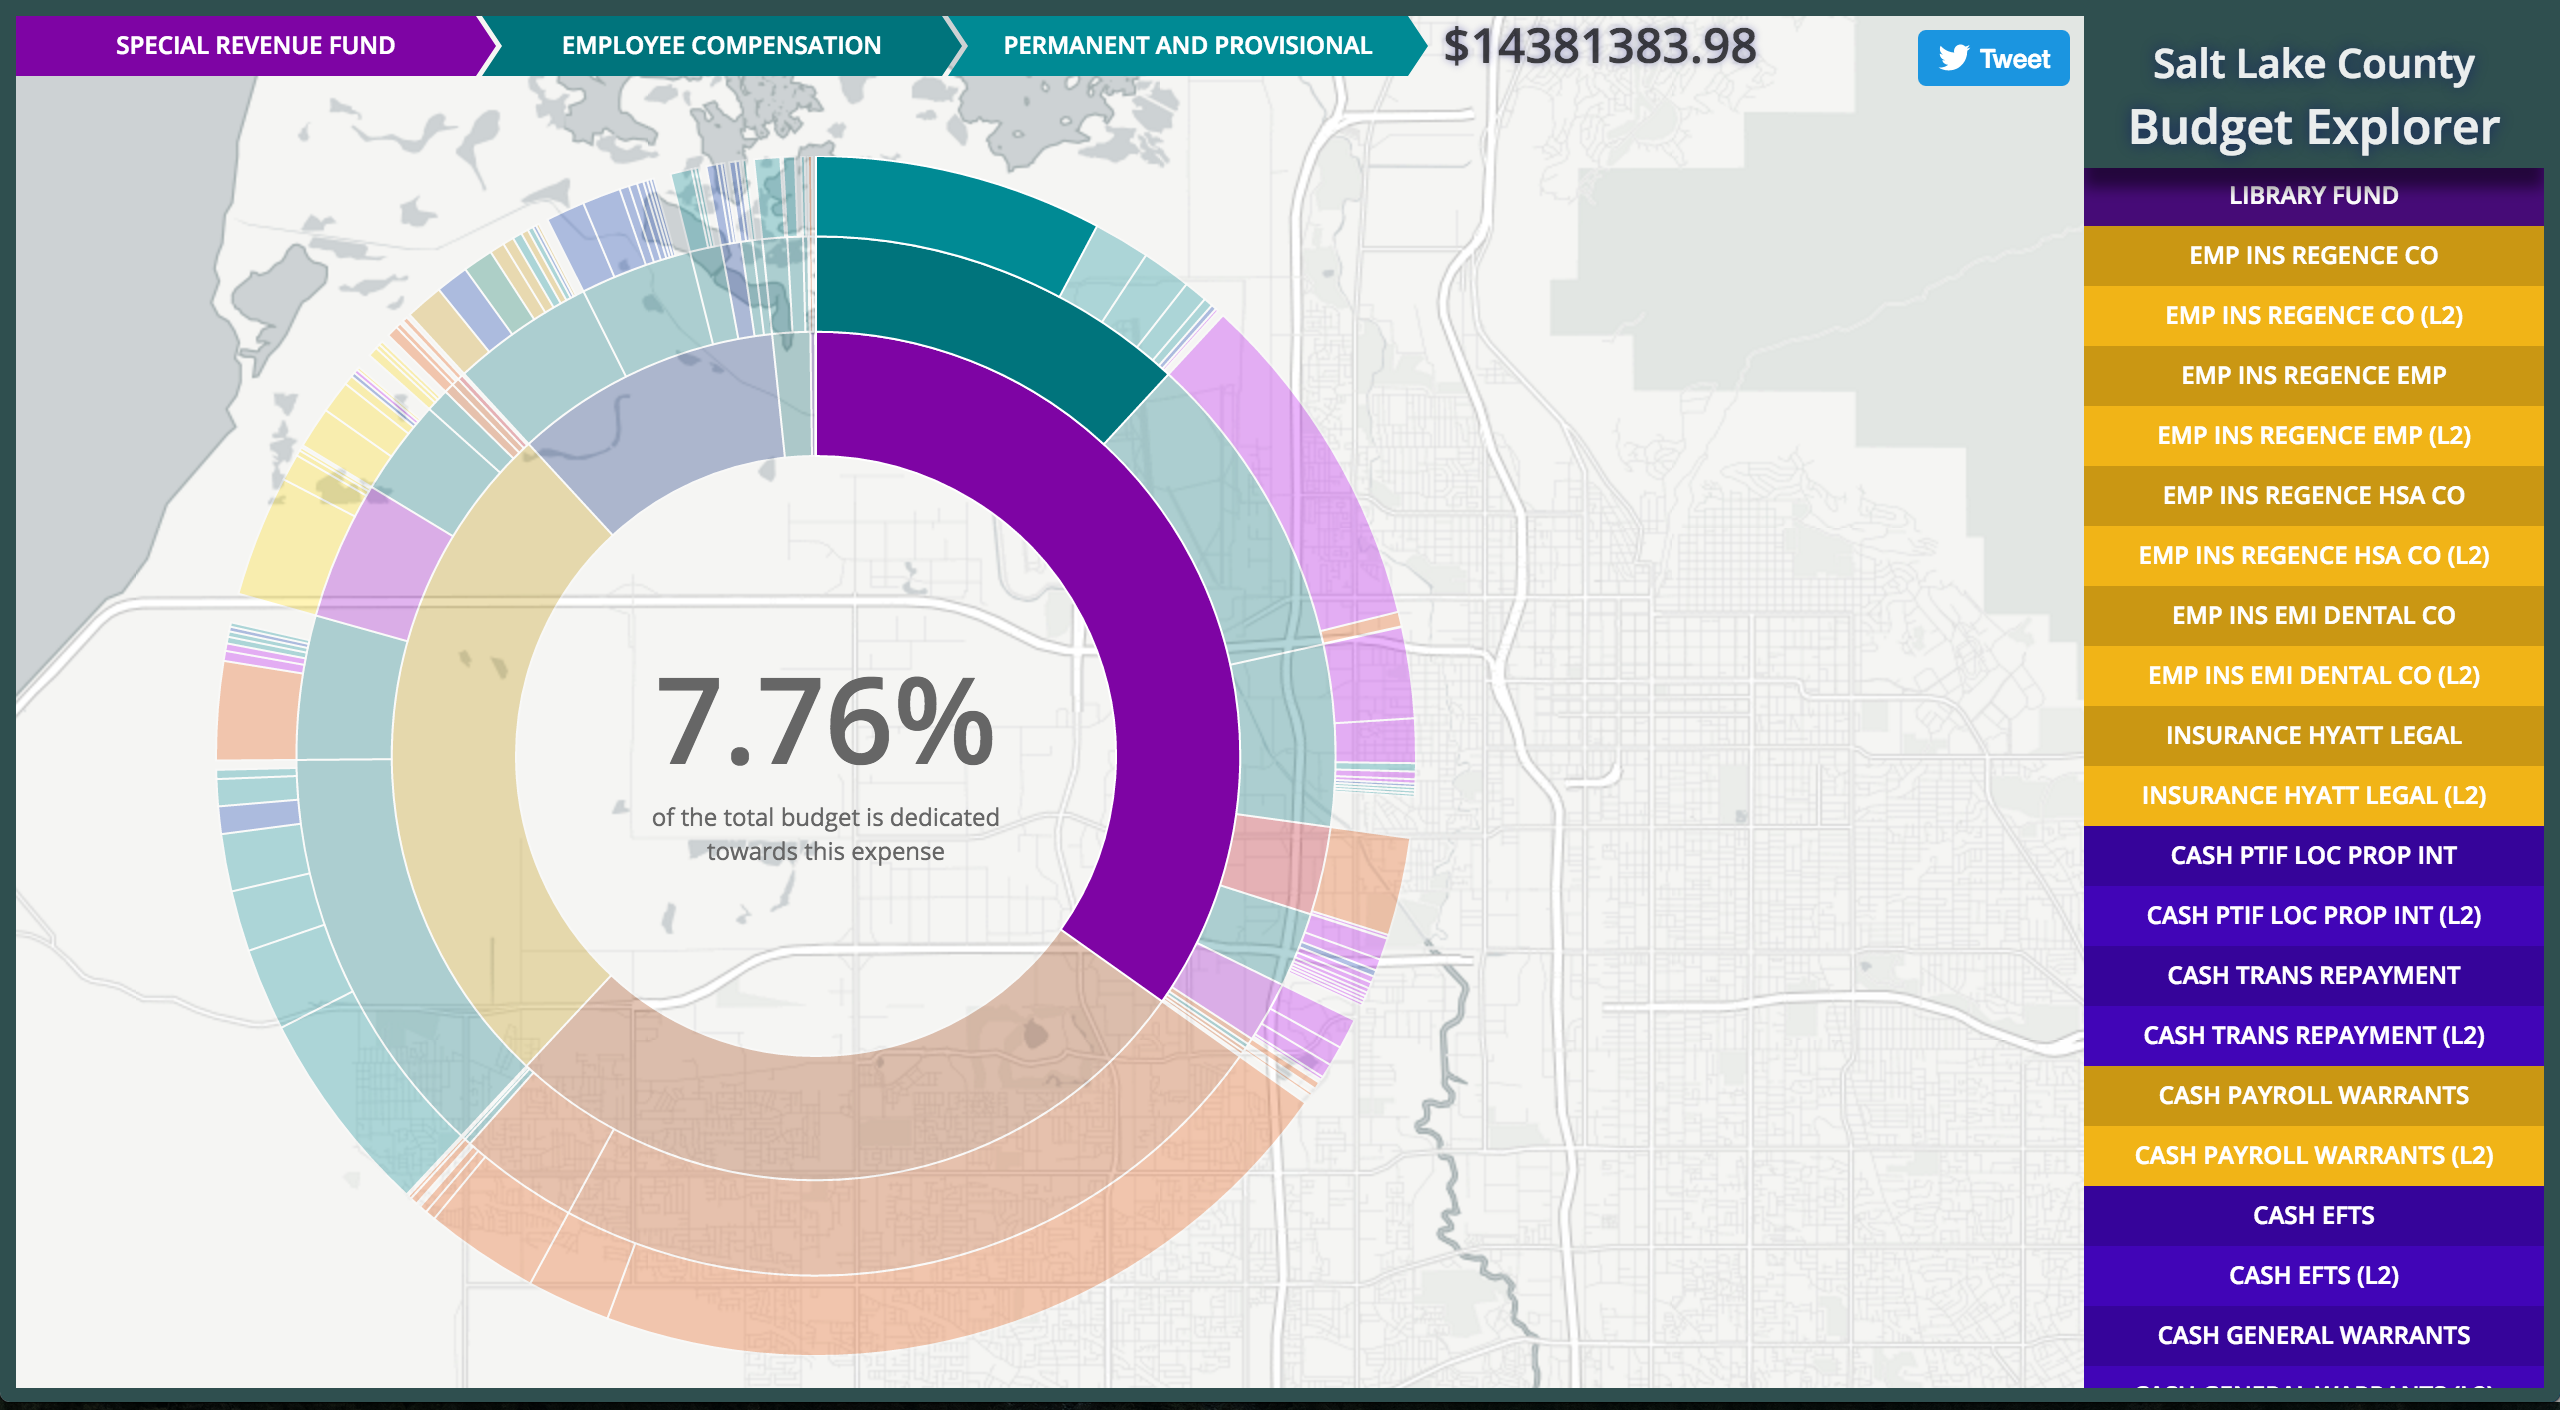This screenshot has height=1410, width=2560.
Task: Click EMP INS REGENCE HSA CO item
Action: tap(2312, 496)
